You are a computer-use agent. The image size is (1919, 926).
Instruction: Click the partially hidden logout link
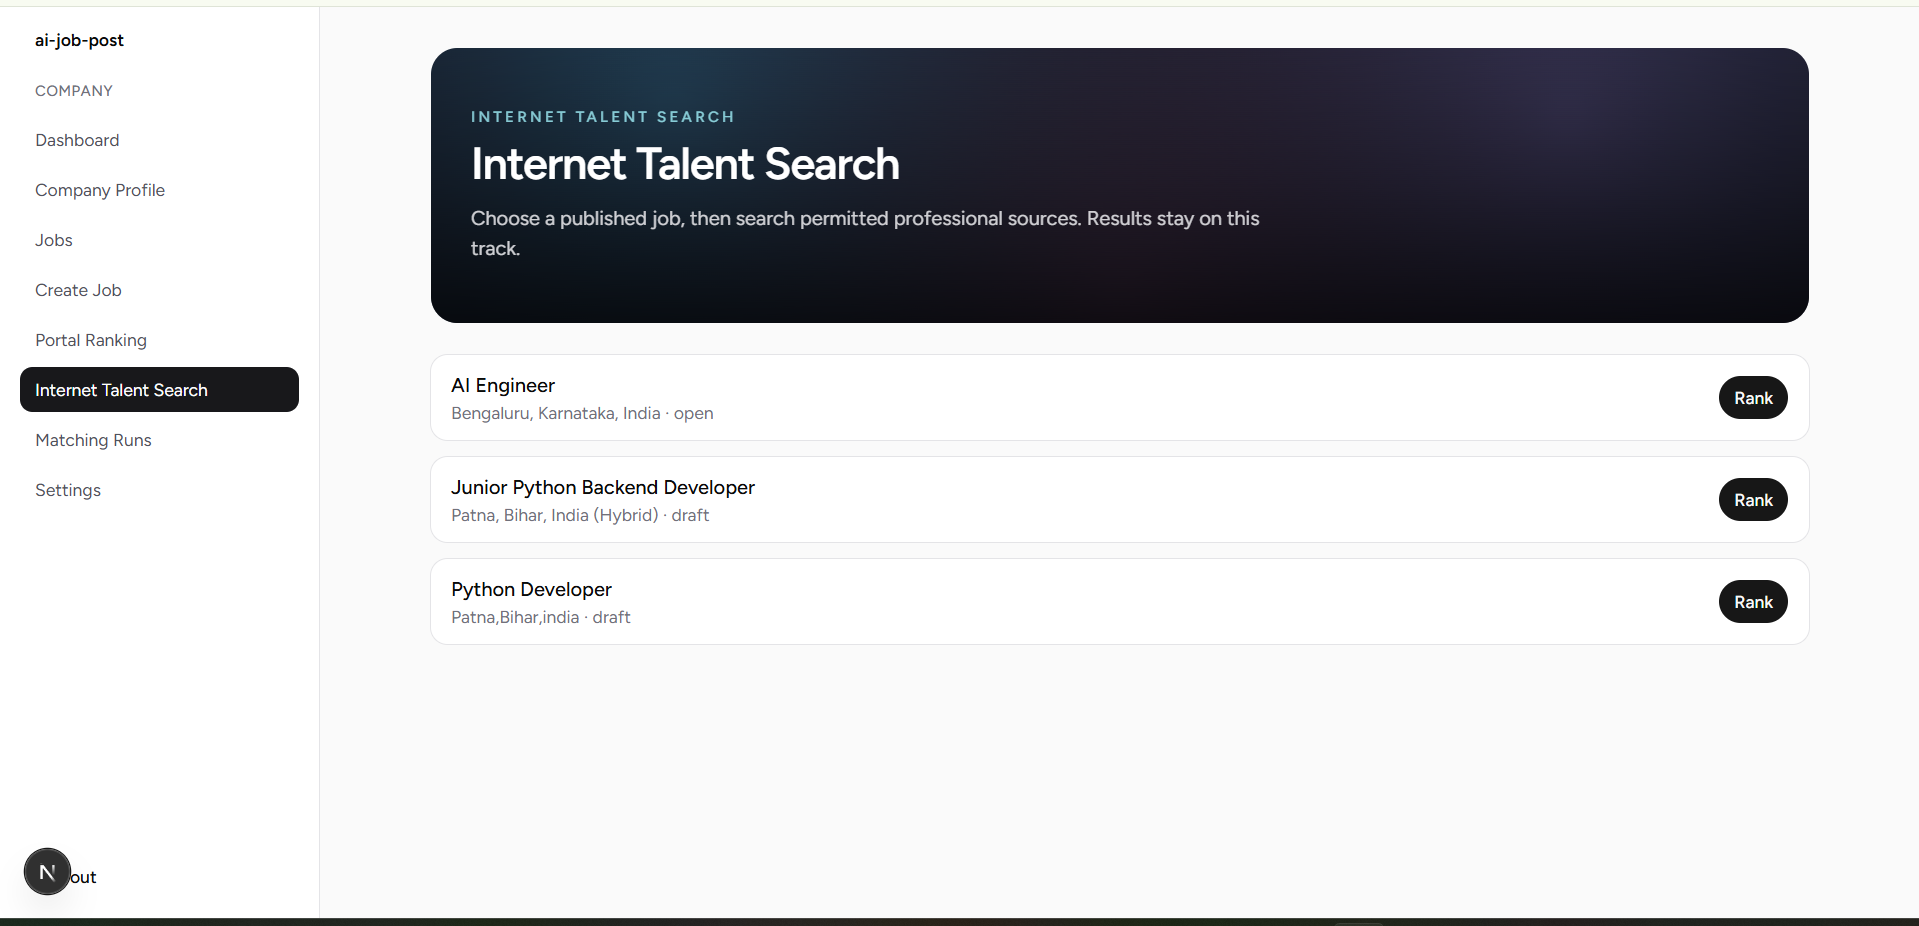pyautogui.click(x=84, y=877)
